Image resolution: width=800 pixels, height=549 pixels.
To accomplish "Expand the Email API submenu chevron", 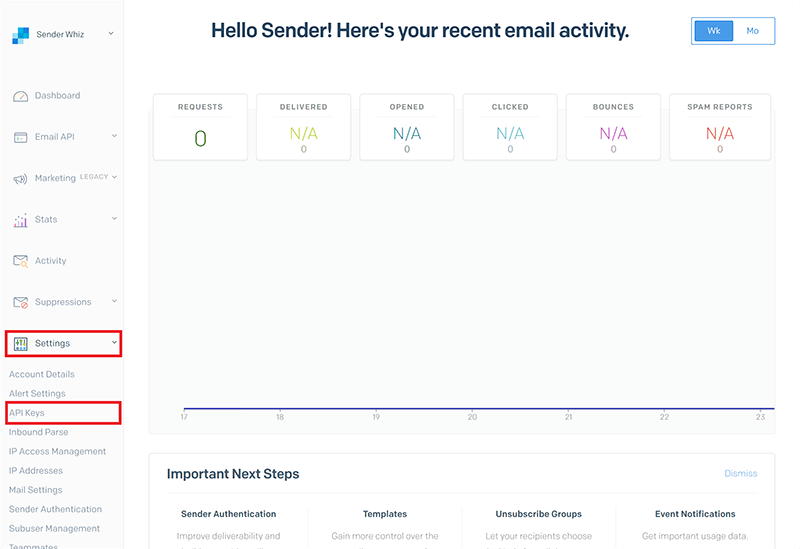I will [x=114, y=137].
